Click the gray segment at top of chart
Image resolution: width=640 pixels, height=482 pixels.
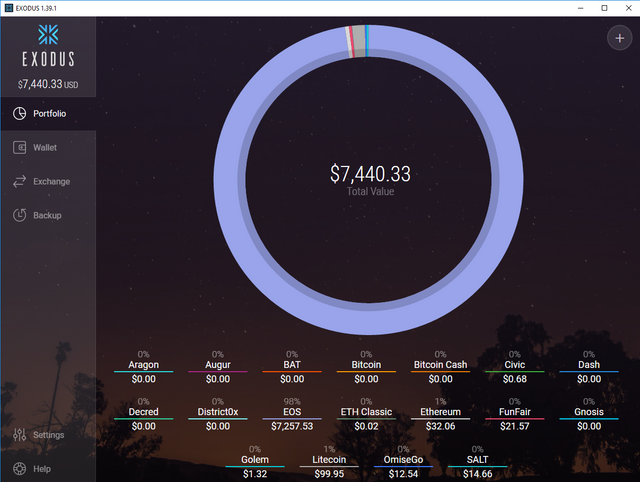[x=359, y=41]
